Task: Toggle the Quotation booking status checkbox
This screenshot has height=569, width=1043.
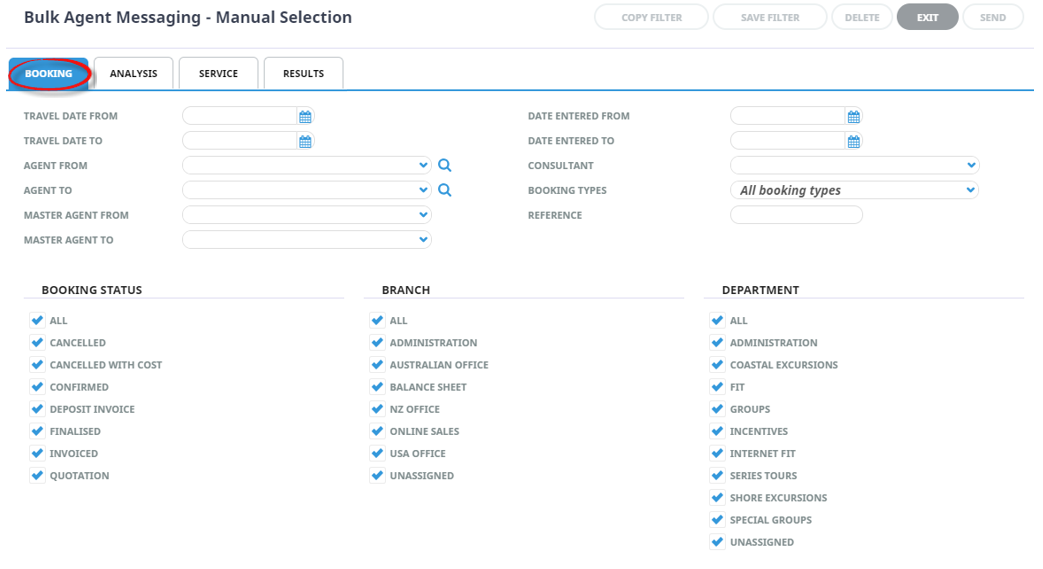Action: (x=37, y=475)
